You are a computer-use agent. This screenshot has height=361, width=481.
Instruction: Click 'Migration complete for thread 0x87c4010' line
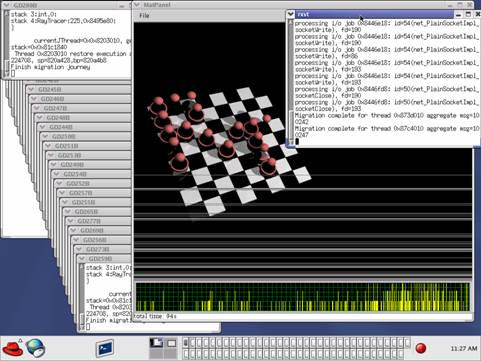(x=387, y=128)
